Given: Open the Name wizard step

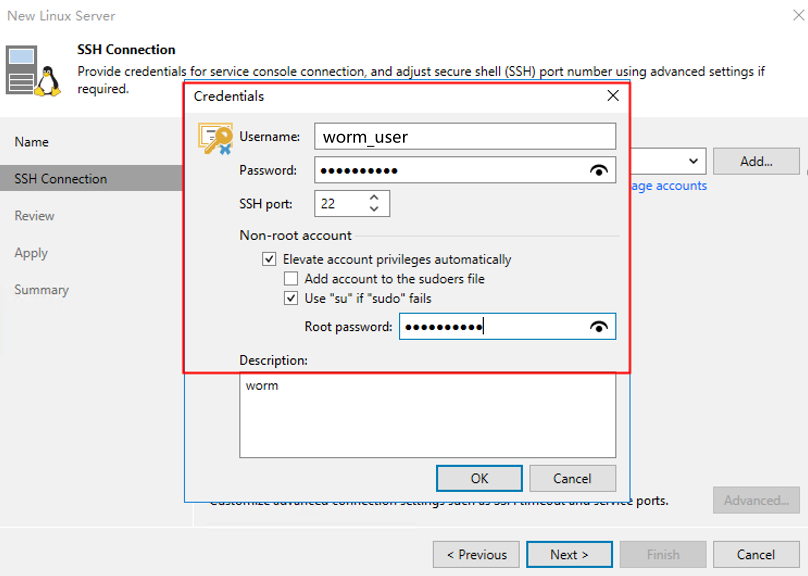Looking at the screenshot, I should 32,142.
